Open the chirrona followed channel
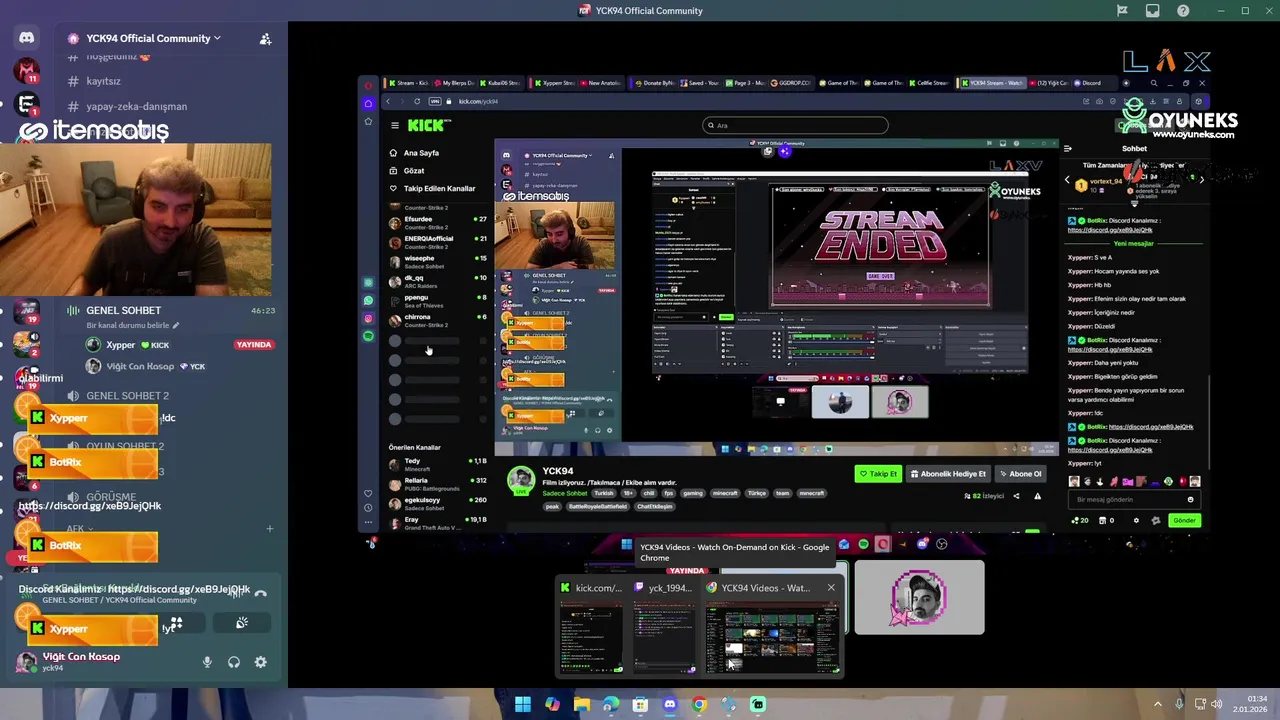The image size is (1280, 720). click(x=437, y=320)
